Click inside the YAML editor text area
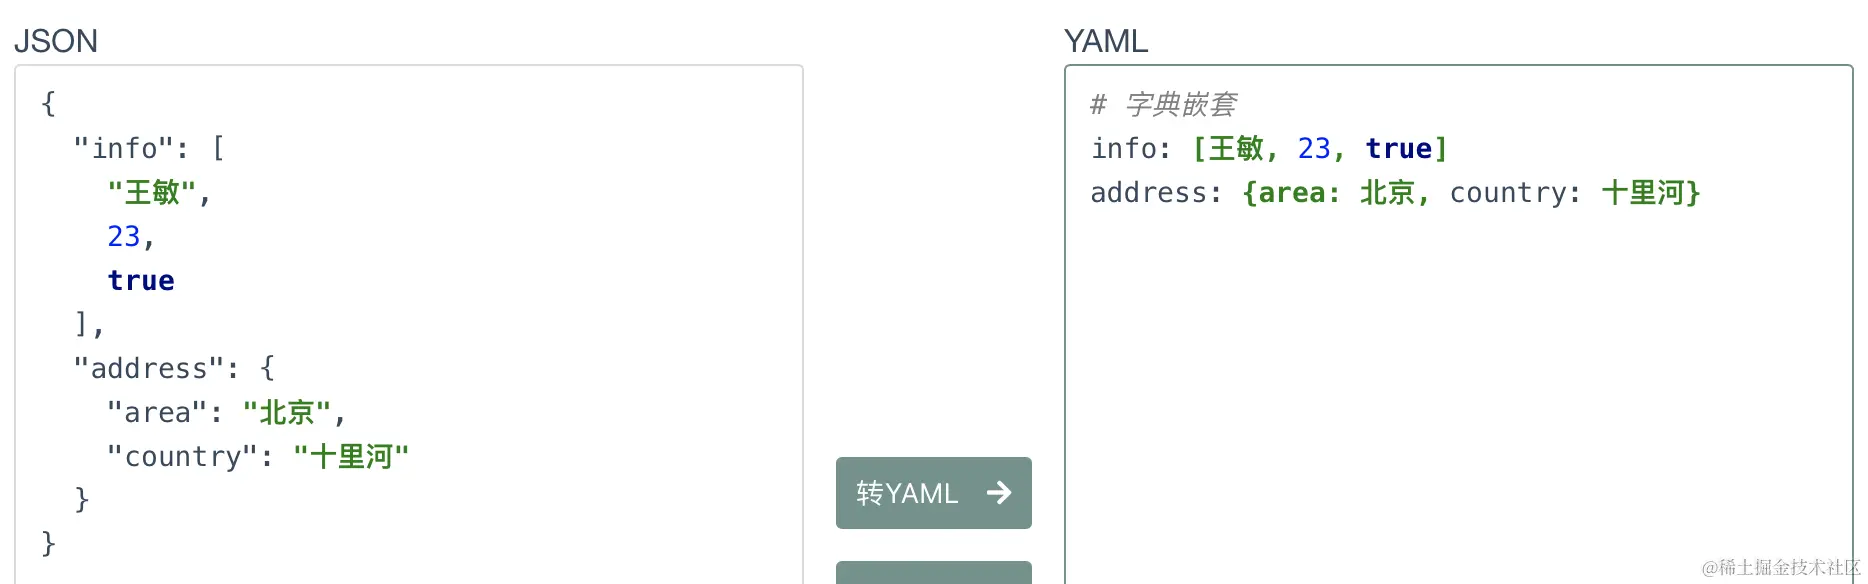Screen dimensions: 1868x584 point(1459,325)
